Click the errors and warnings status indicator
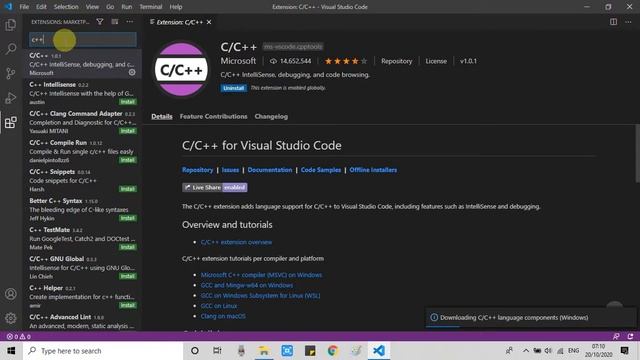Image resolution: width=640 pixels, height=360 pixels. 19,336
